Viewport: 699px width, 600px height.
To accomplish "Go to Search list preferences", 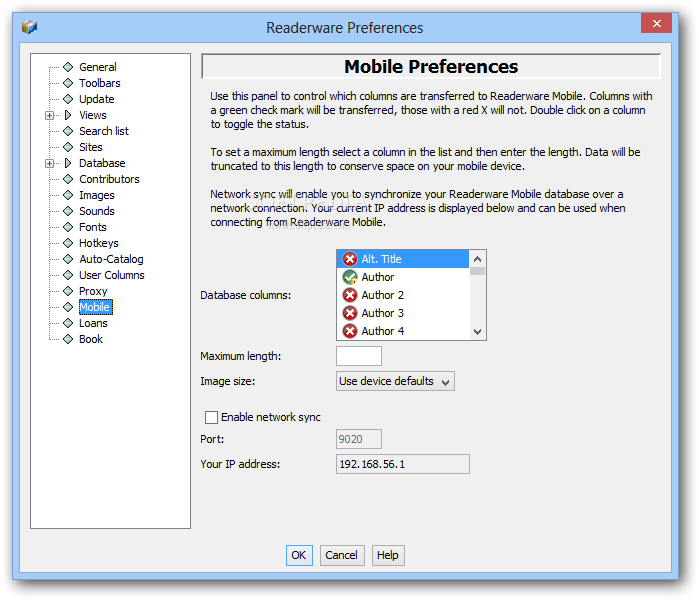I will (104, 131).
